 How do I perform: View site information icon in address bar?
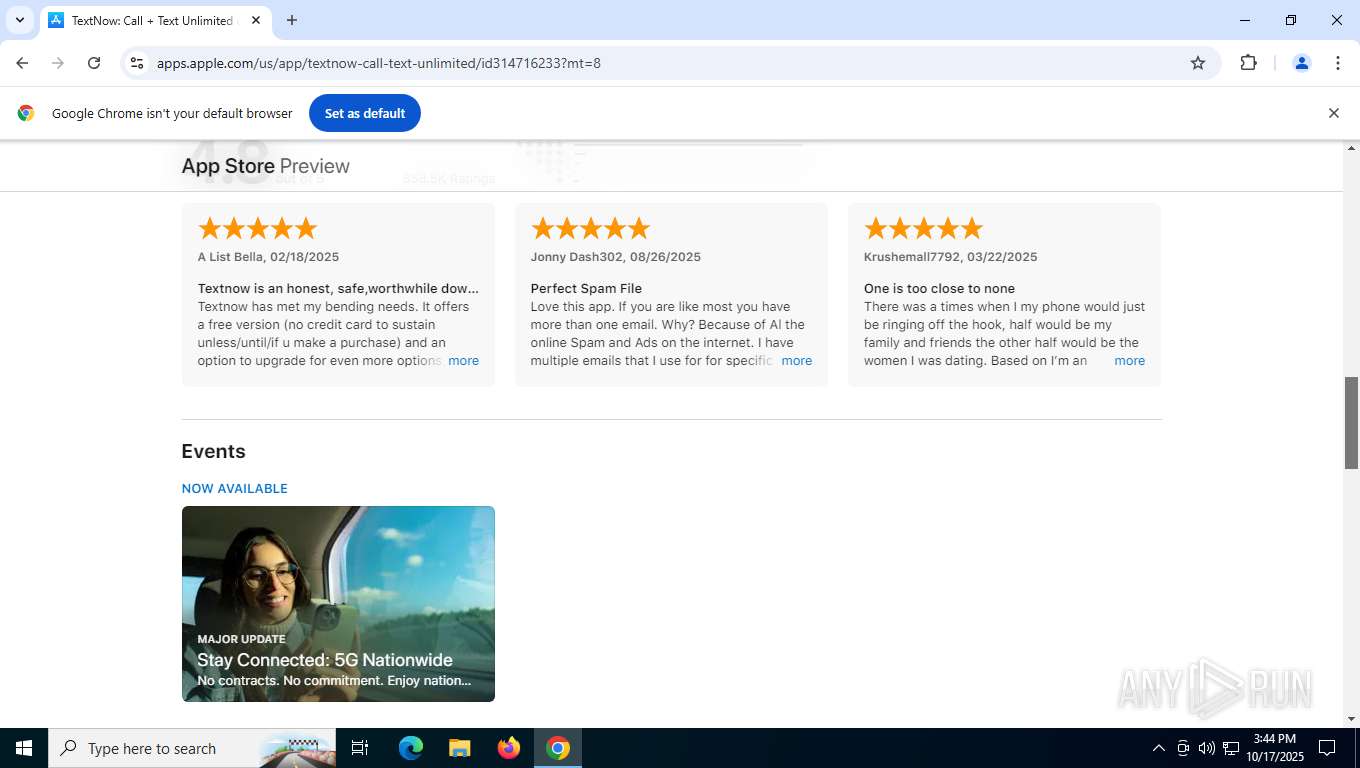[137, 63]
